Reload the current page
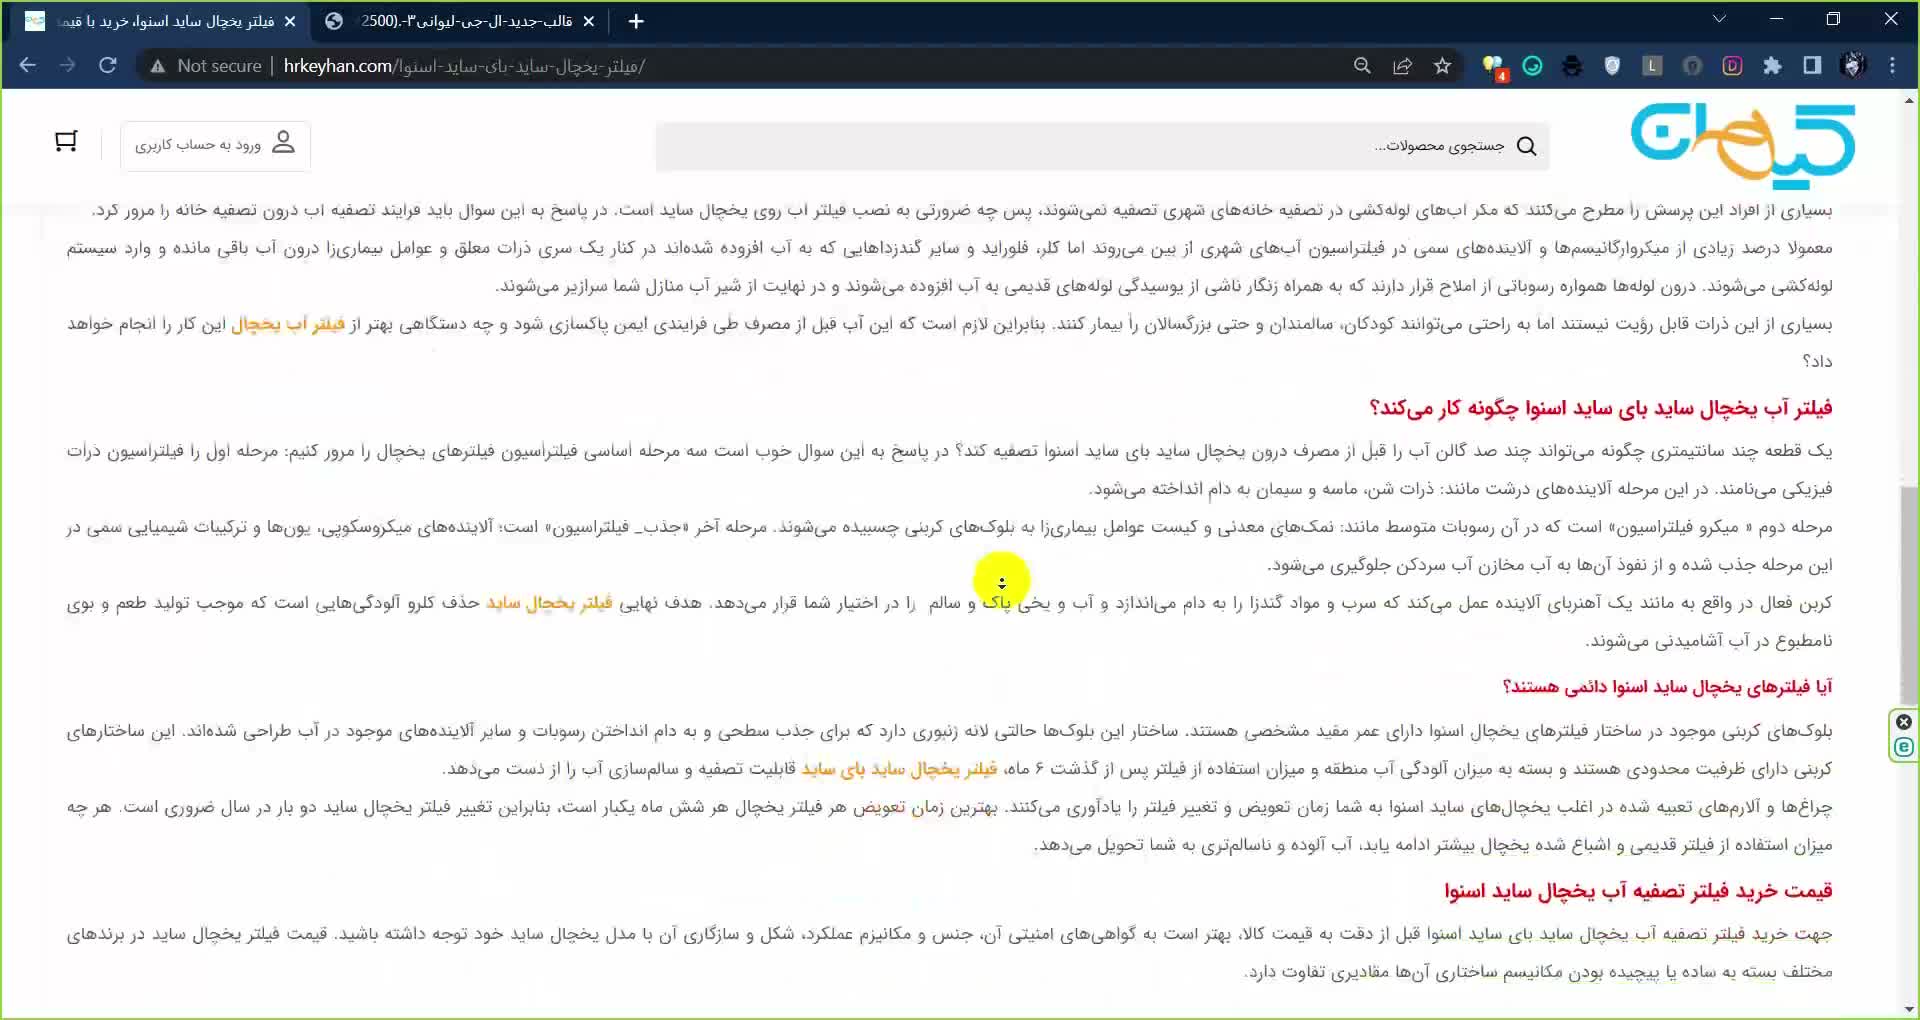The image size is (1920, 1020). point(108,66)
